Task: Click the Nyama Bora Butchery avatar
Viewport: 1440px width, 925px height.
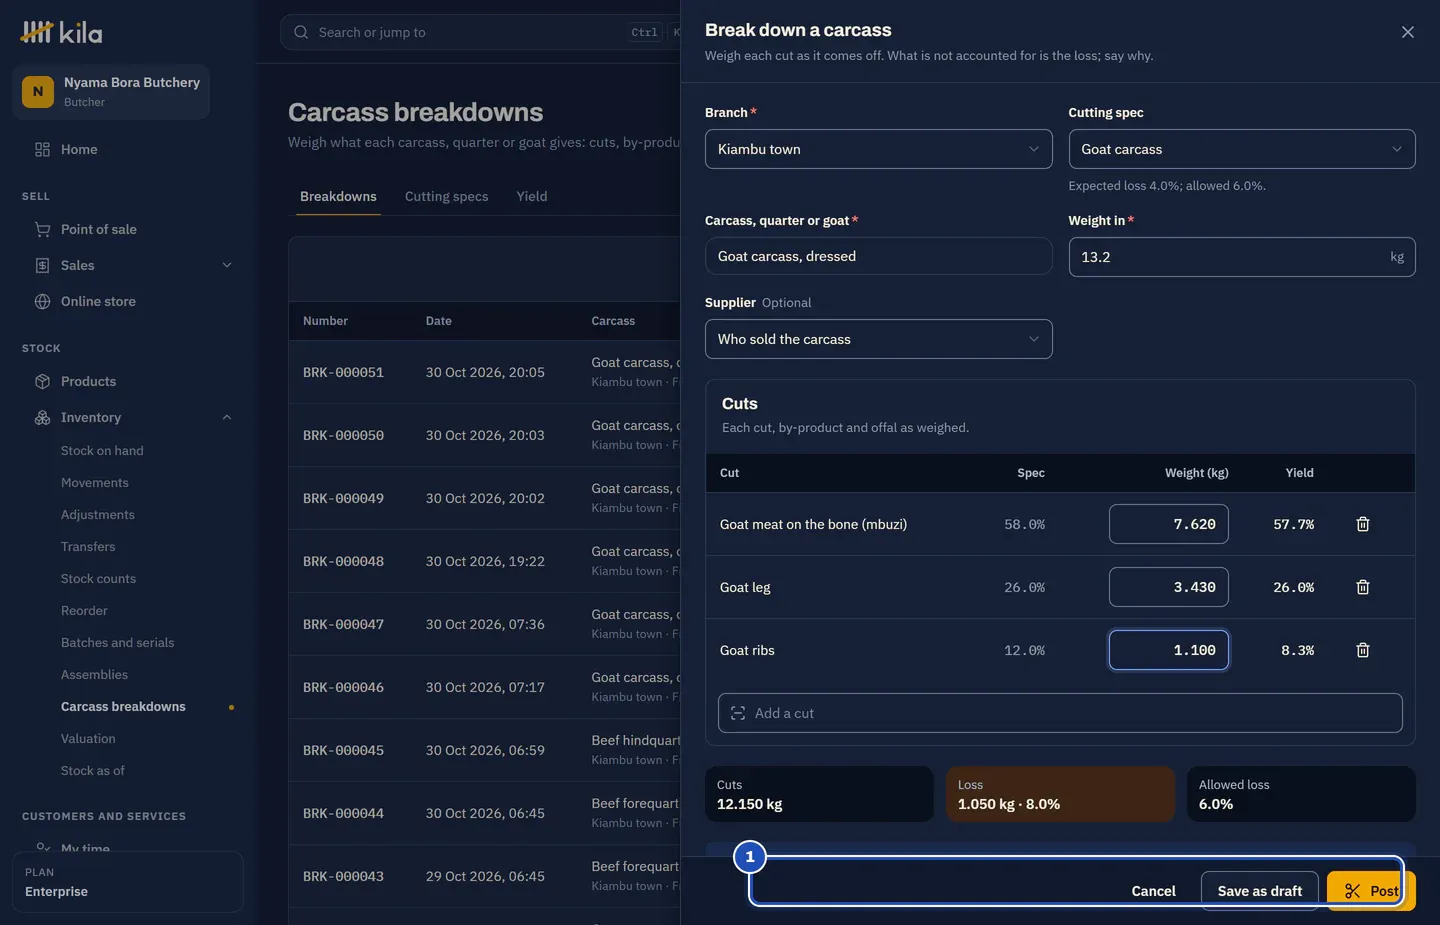Action: coord(38,91)
